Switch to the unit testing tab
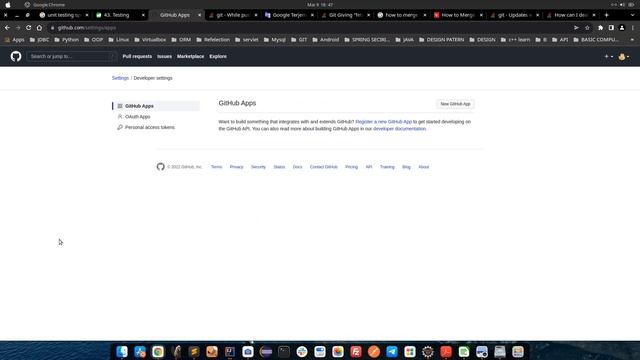The width and height of the screenshot is (640, 360). click(63, 15)
